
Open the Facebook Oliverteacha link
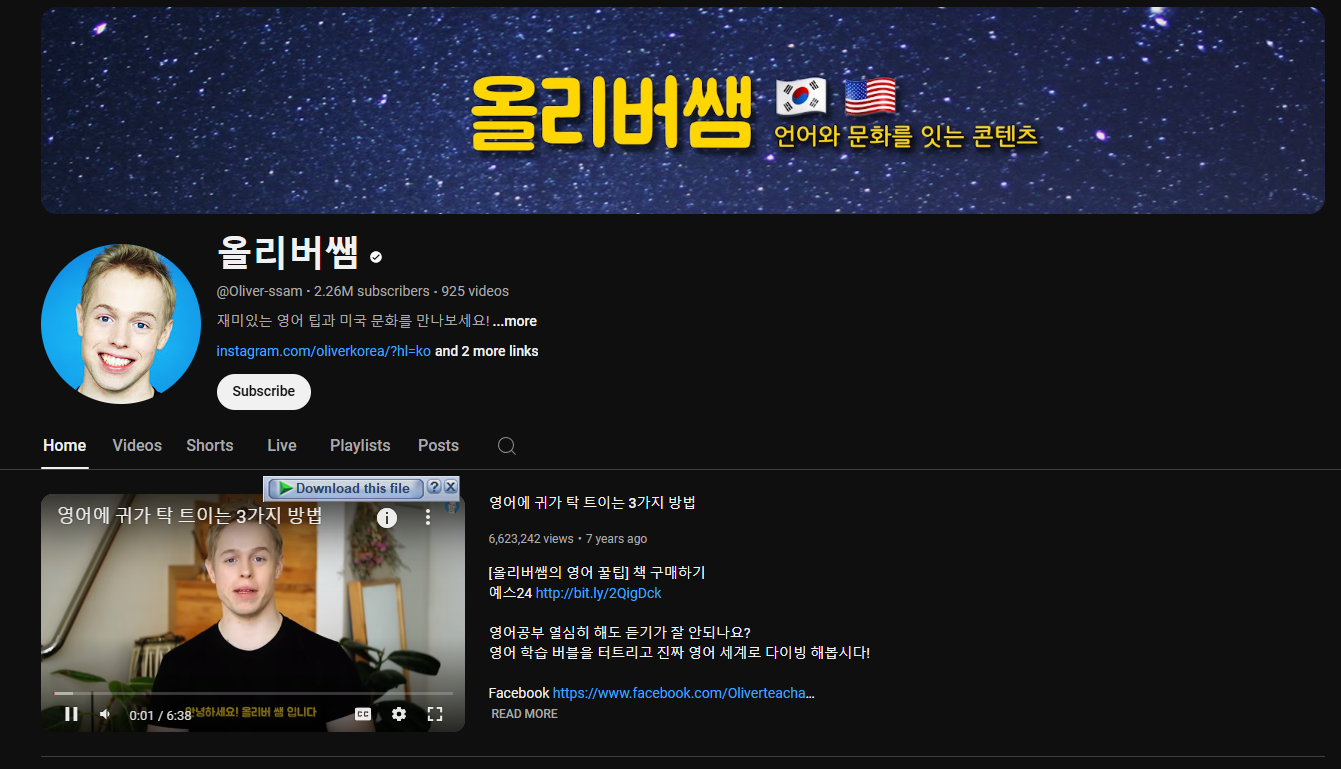(x=684, y=693)
